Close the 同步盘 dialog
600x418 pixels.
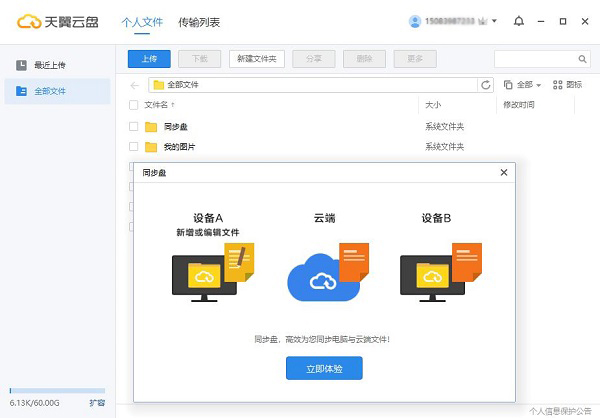[504, 173]
